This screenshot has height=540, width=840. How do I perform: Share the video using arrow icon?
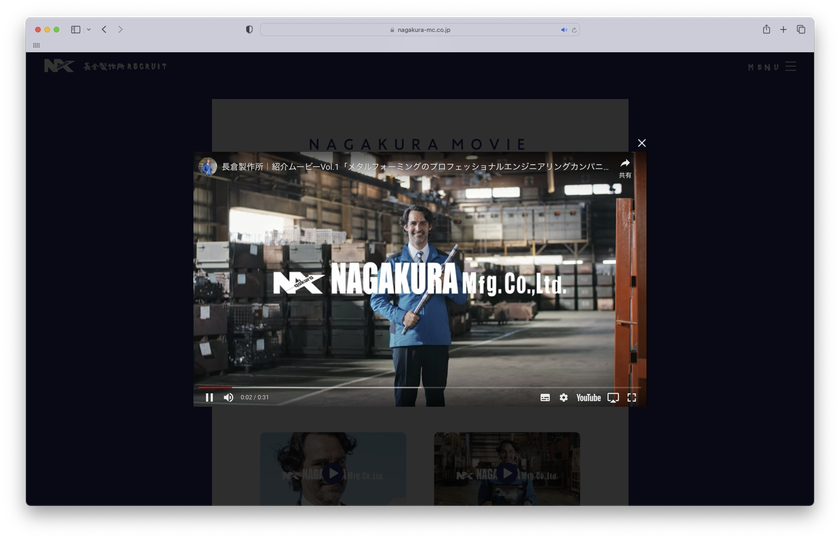click(x=625, y=163)
